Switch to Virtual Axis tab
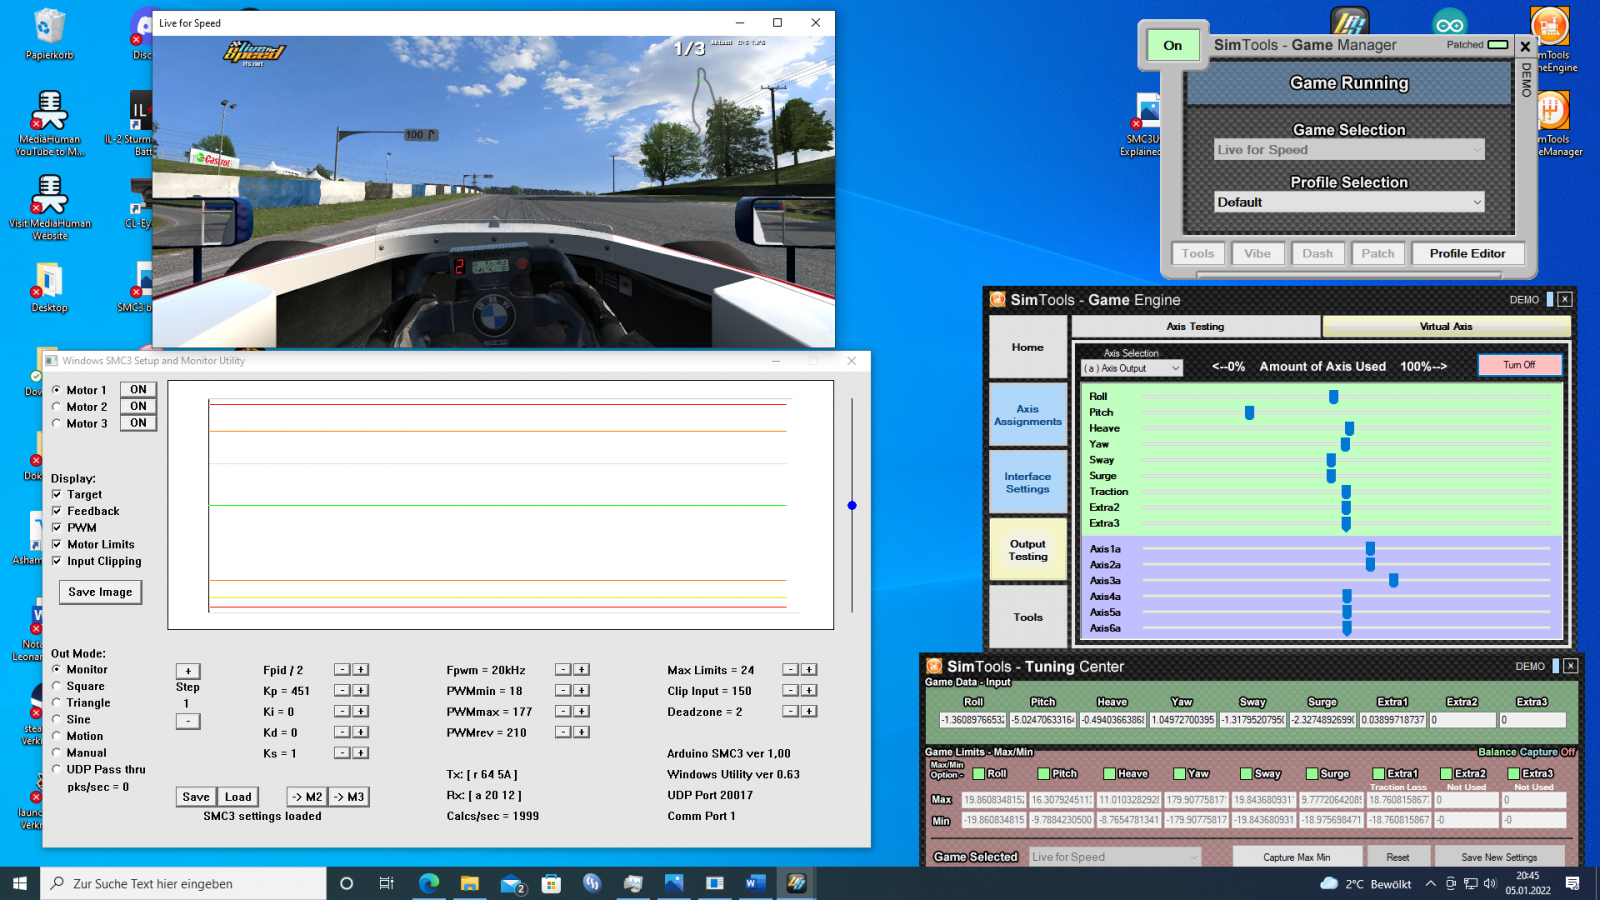1600x900 pixels. tap(1446, 326)
